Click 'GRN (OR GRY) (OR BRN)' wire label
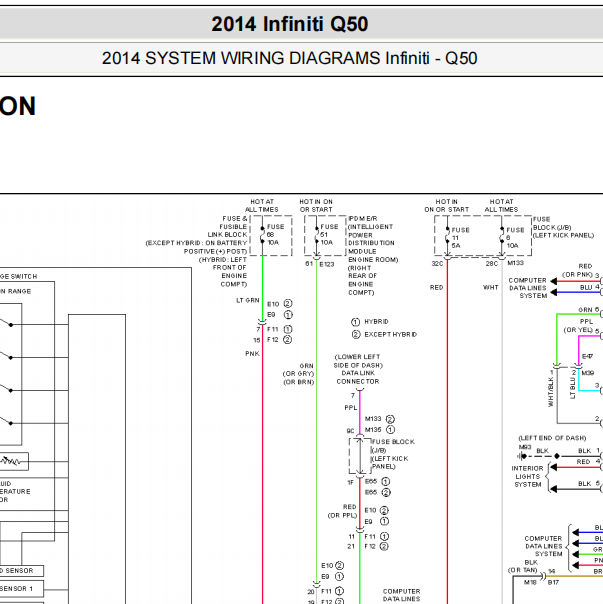Image resolution: width=603 pixels, height=604 pixels. pyautogui.click(x=299, y=374)
